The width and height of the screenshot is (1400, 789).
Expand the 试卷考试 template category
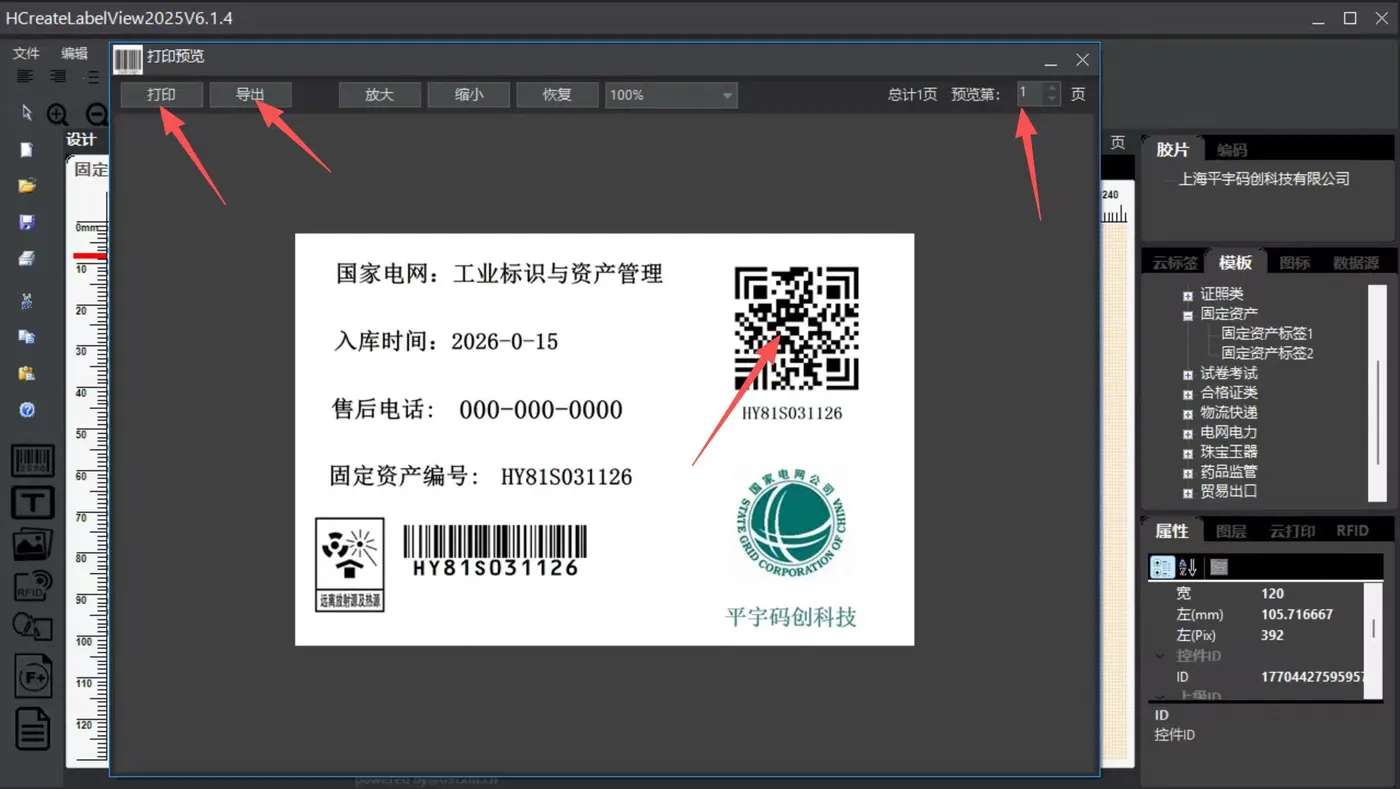click(1188, 374)
